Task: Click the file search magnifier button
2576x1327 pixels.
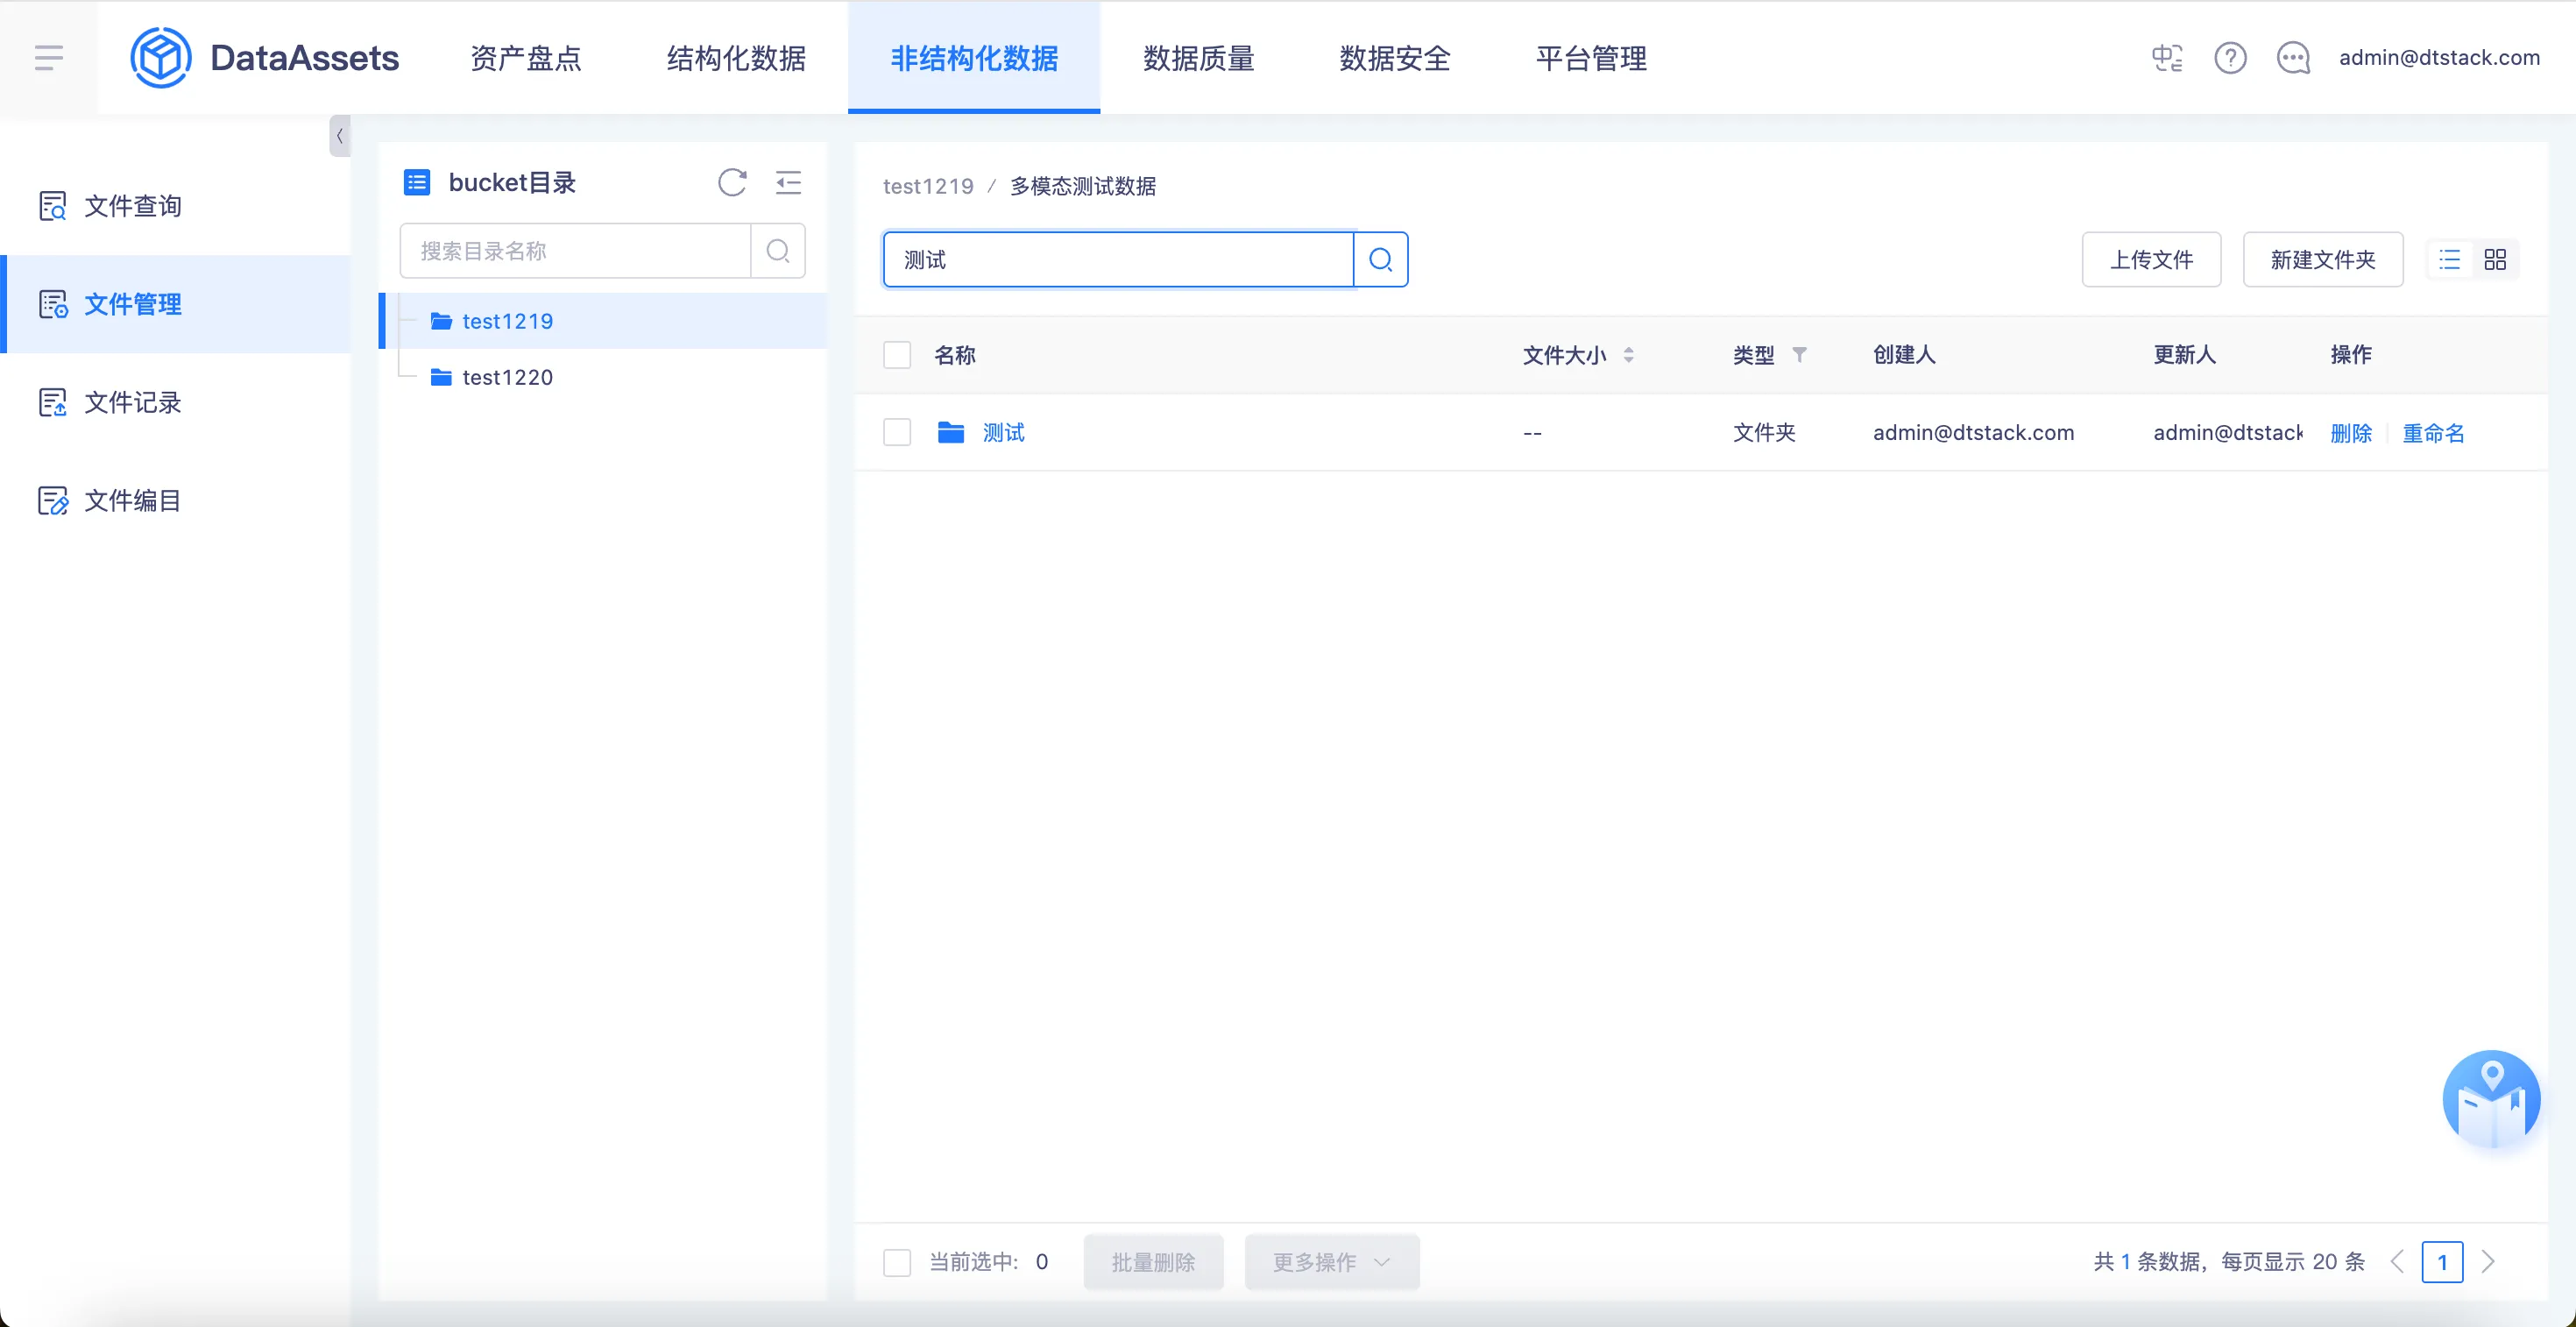Action: pos(1380,260)
